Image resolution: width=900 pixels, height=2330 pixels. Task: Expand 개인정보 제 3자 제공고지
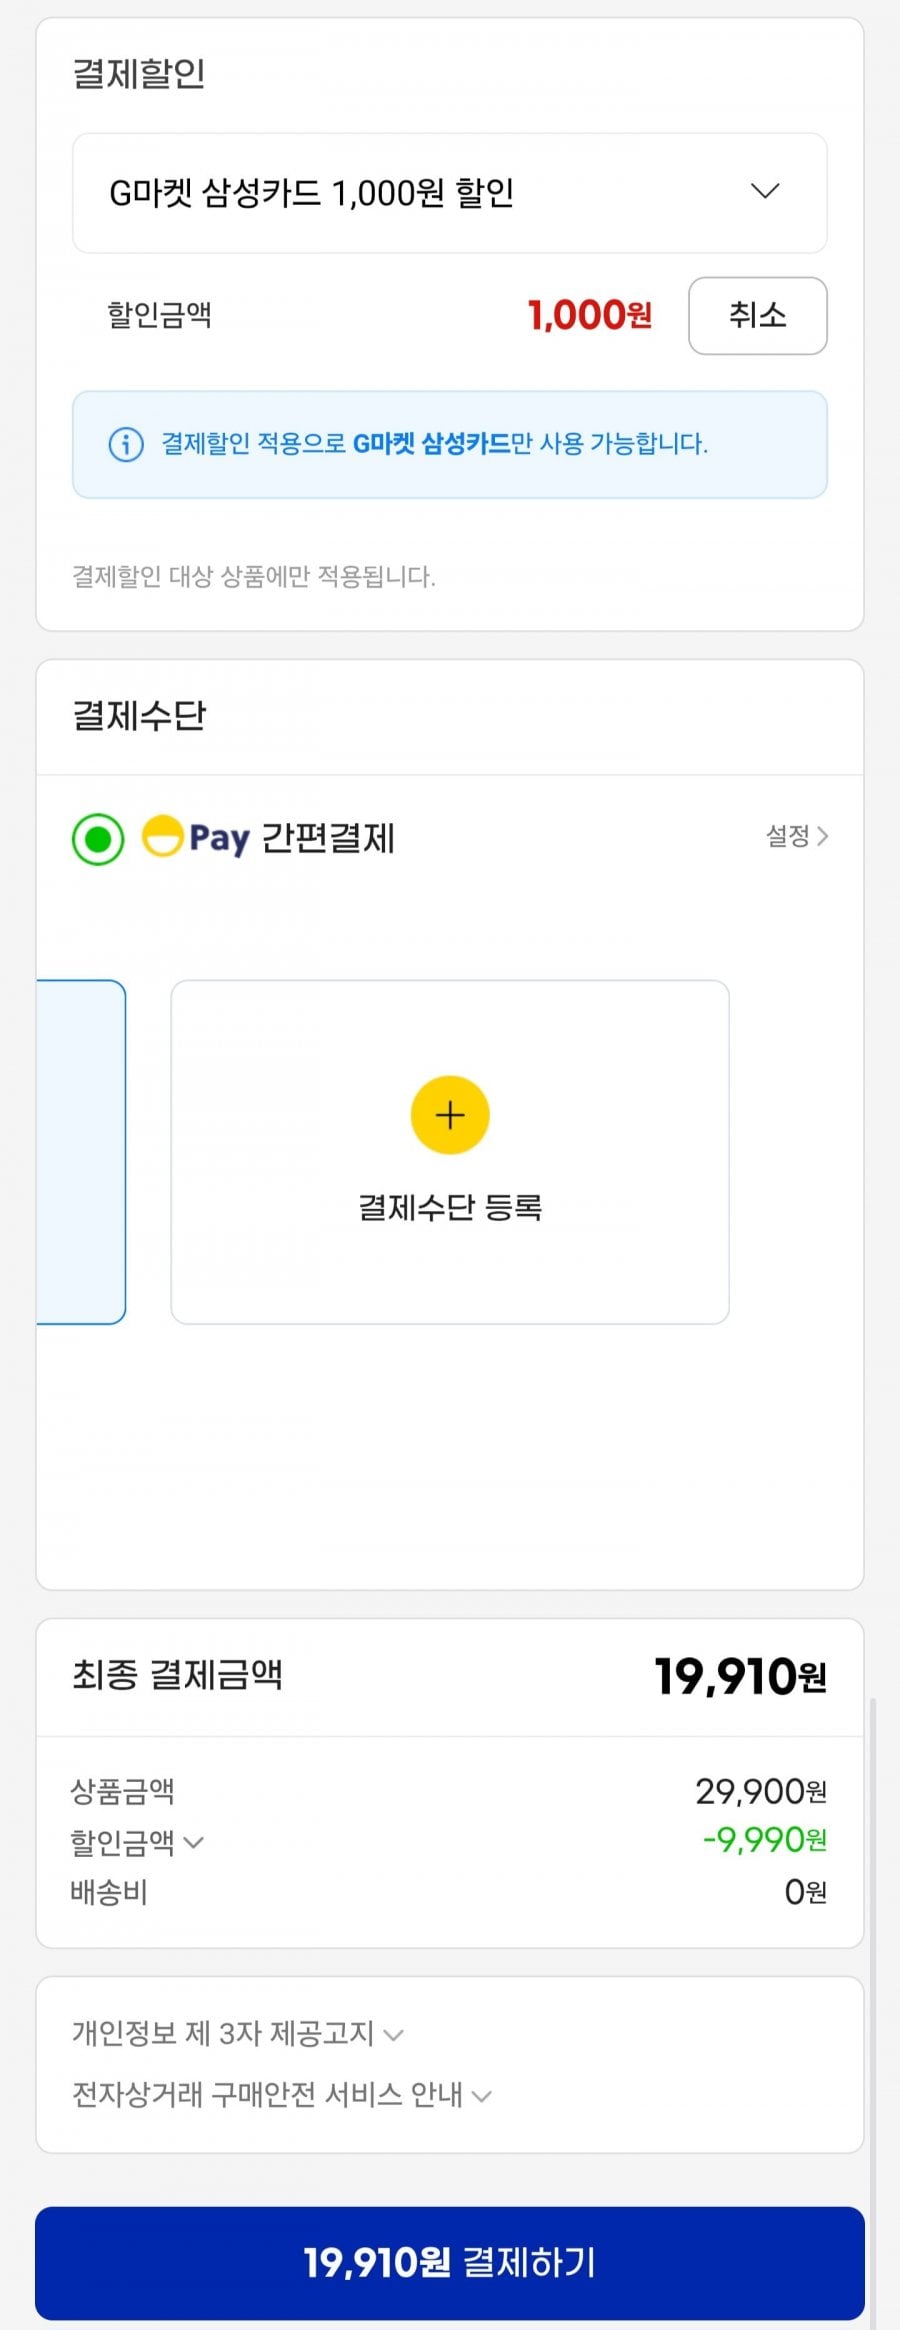tap(237, 2033)
